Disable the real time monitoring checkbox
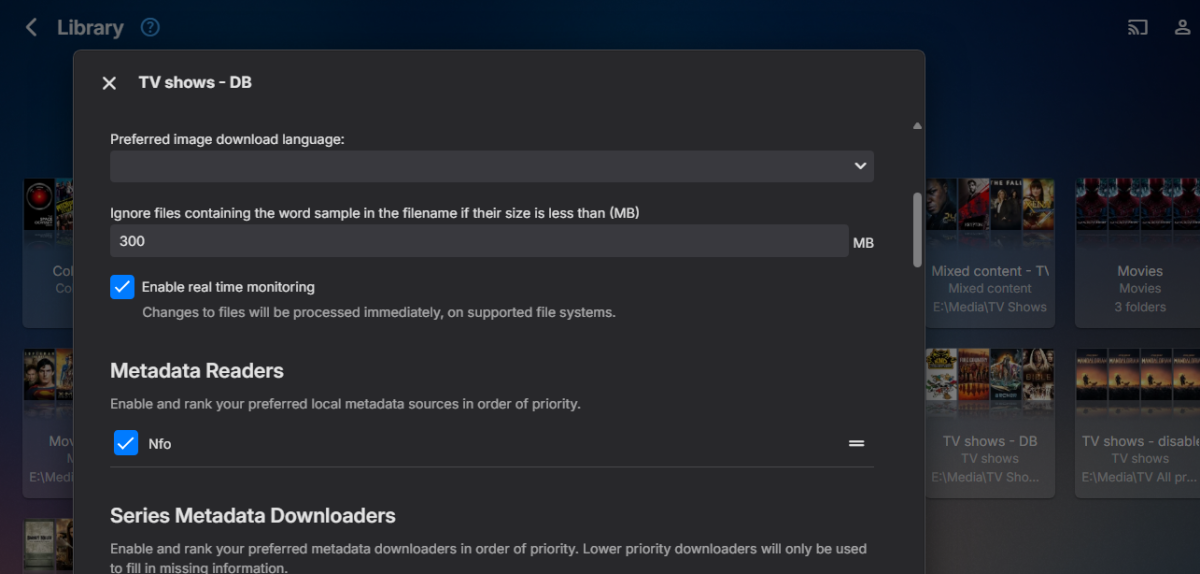 click(122, 287)
